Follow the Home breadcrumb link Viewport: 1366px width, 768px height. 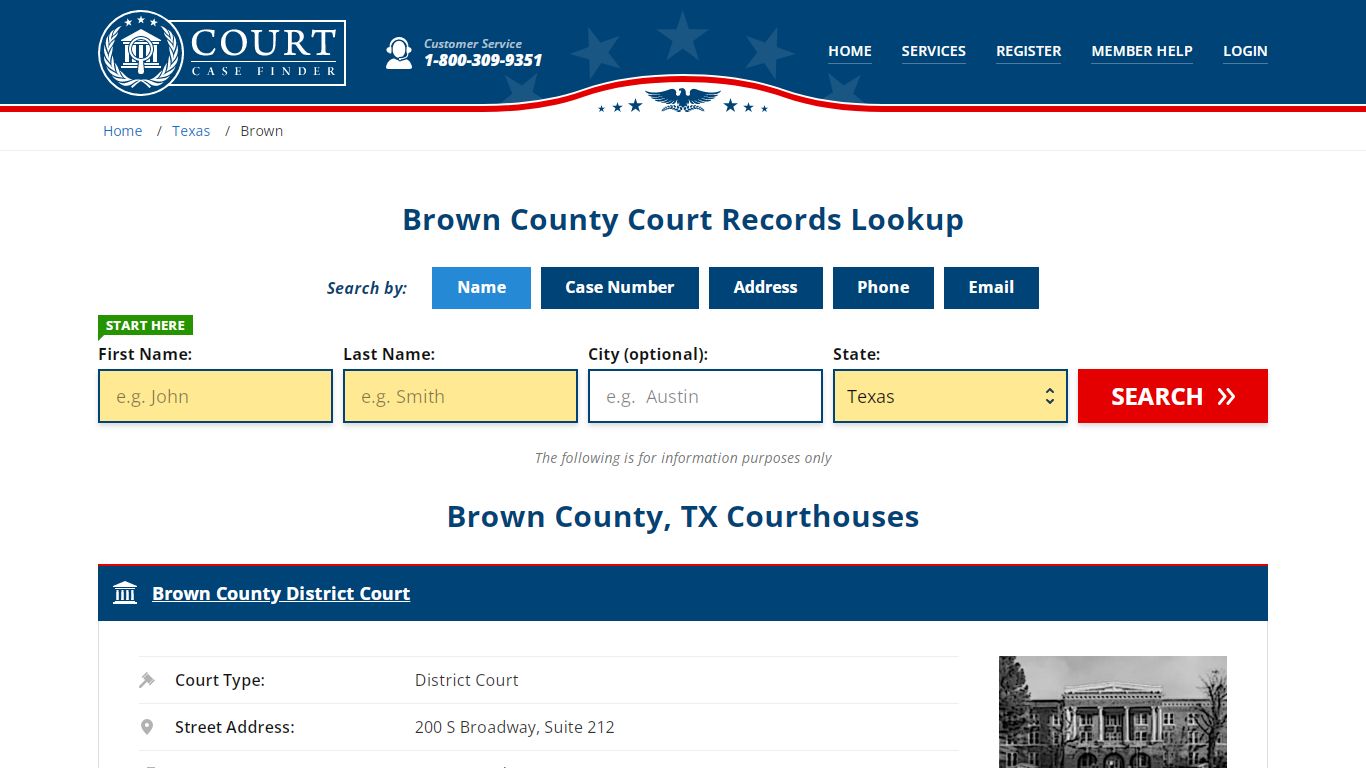(123, 131)
